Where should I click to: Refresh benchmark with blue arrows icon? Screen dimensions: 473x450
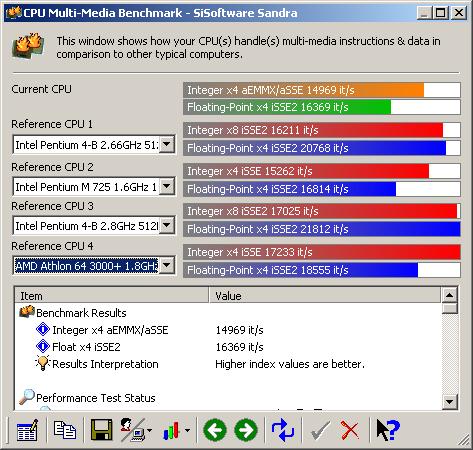[x=283, y=430]
